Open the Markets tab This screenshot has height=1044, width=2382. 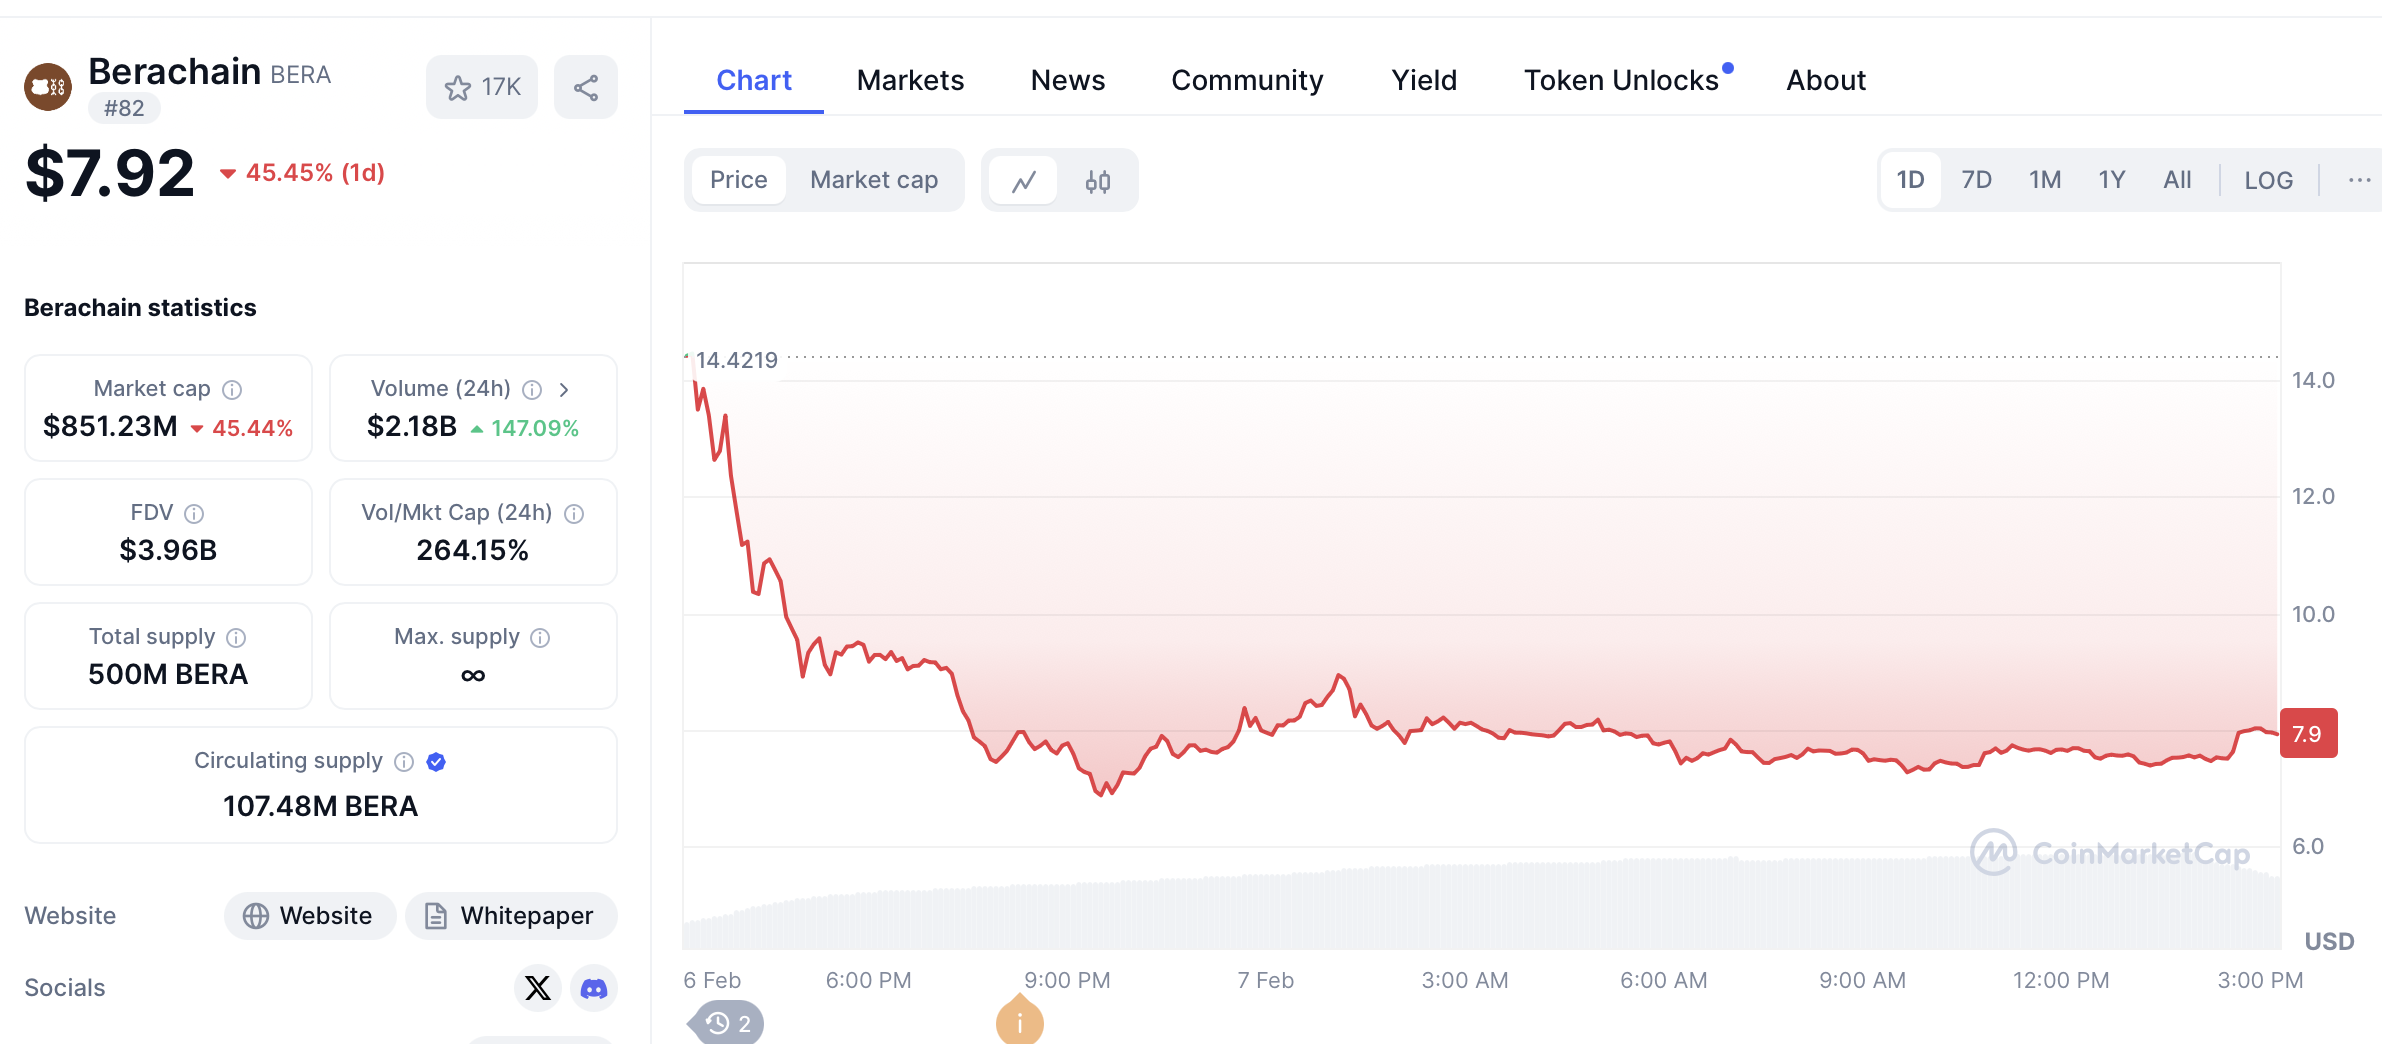[910, 80]
